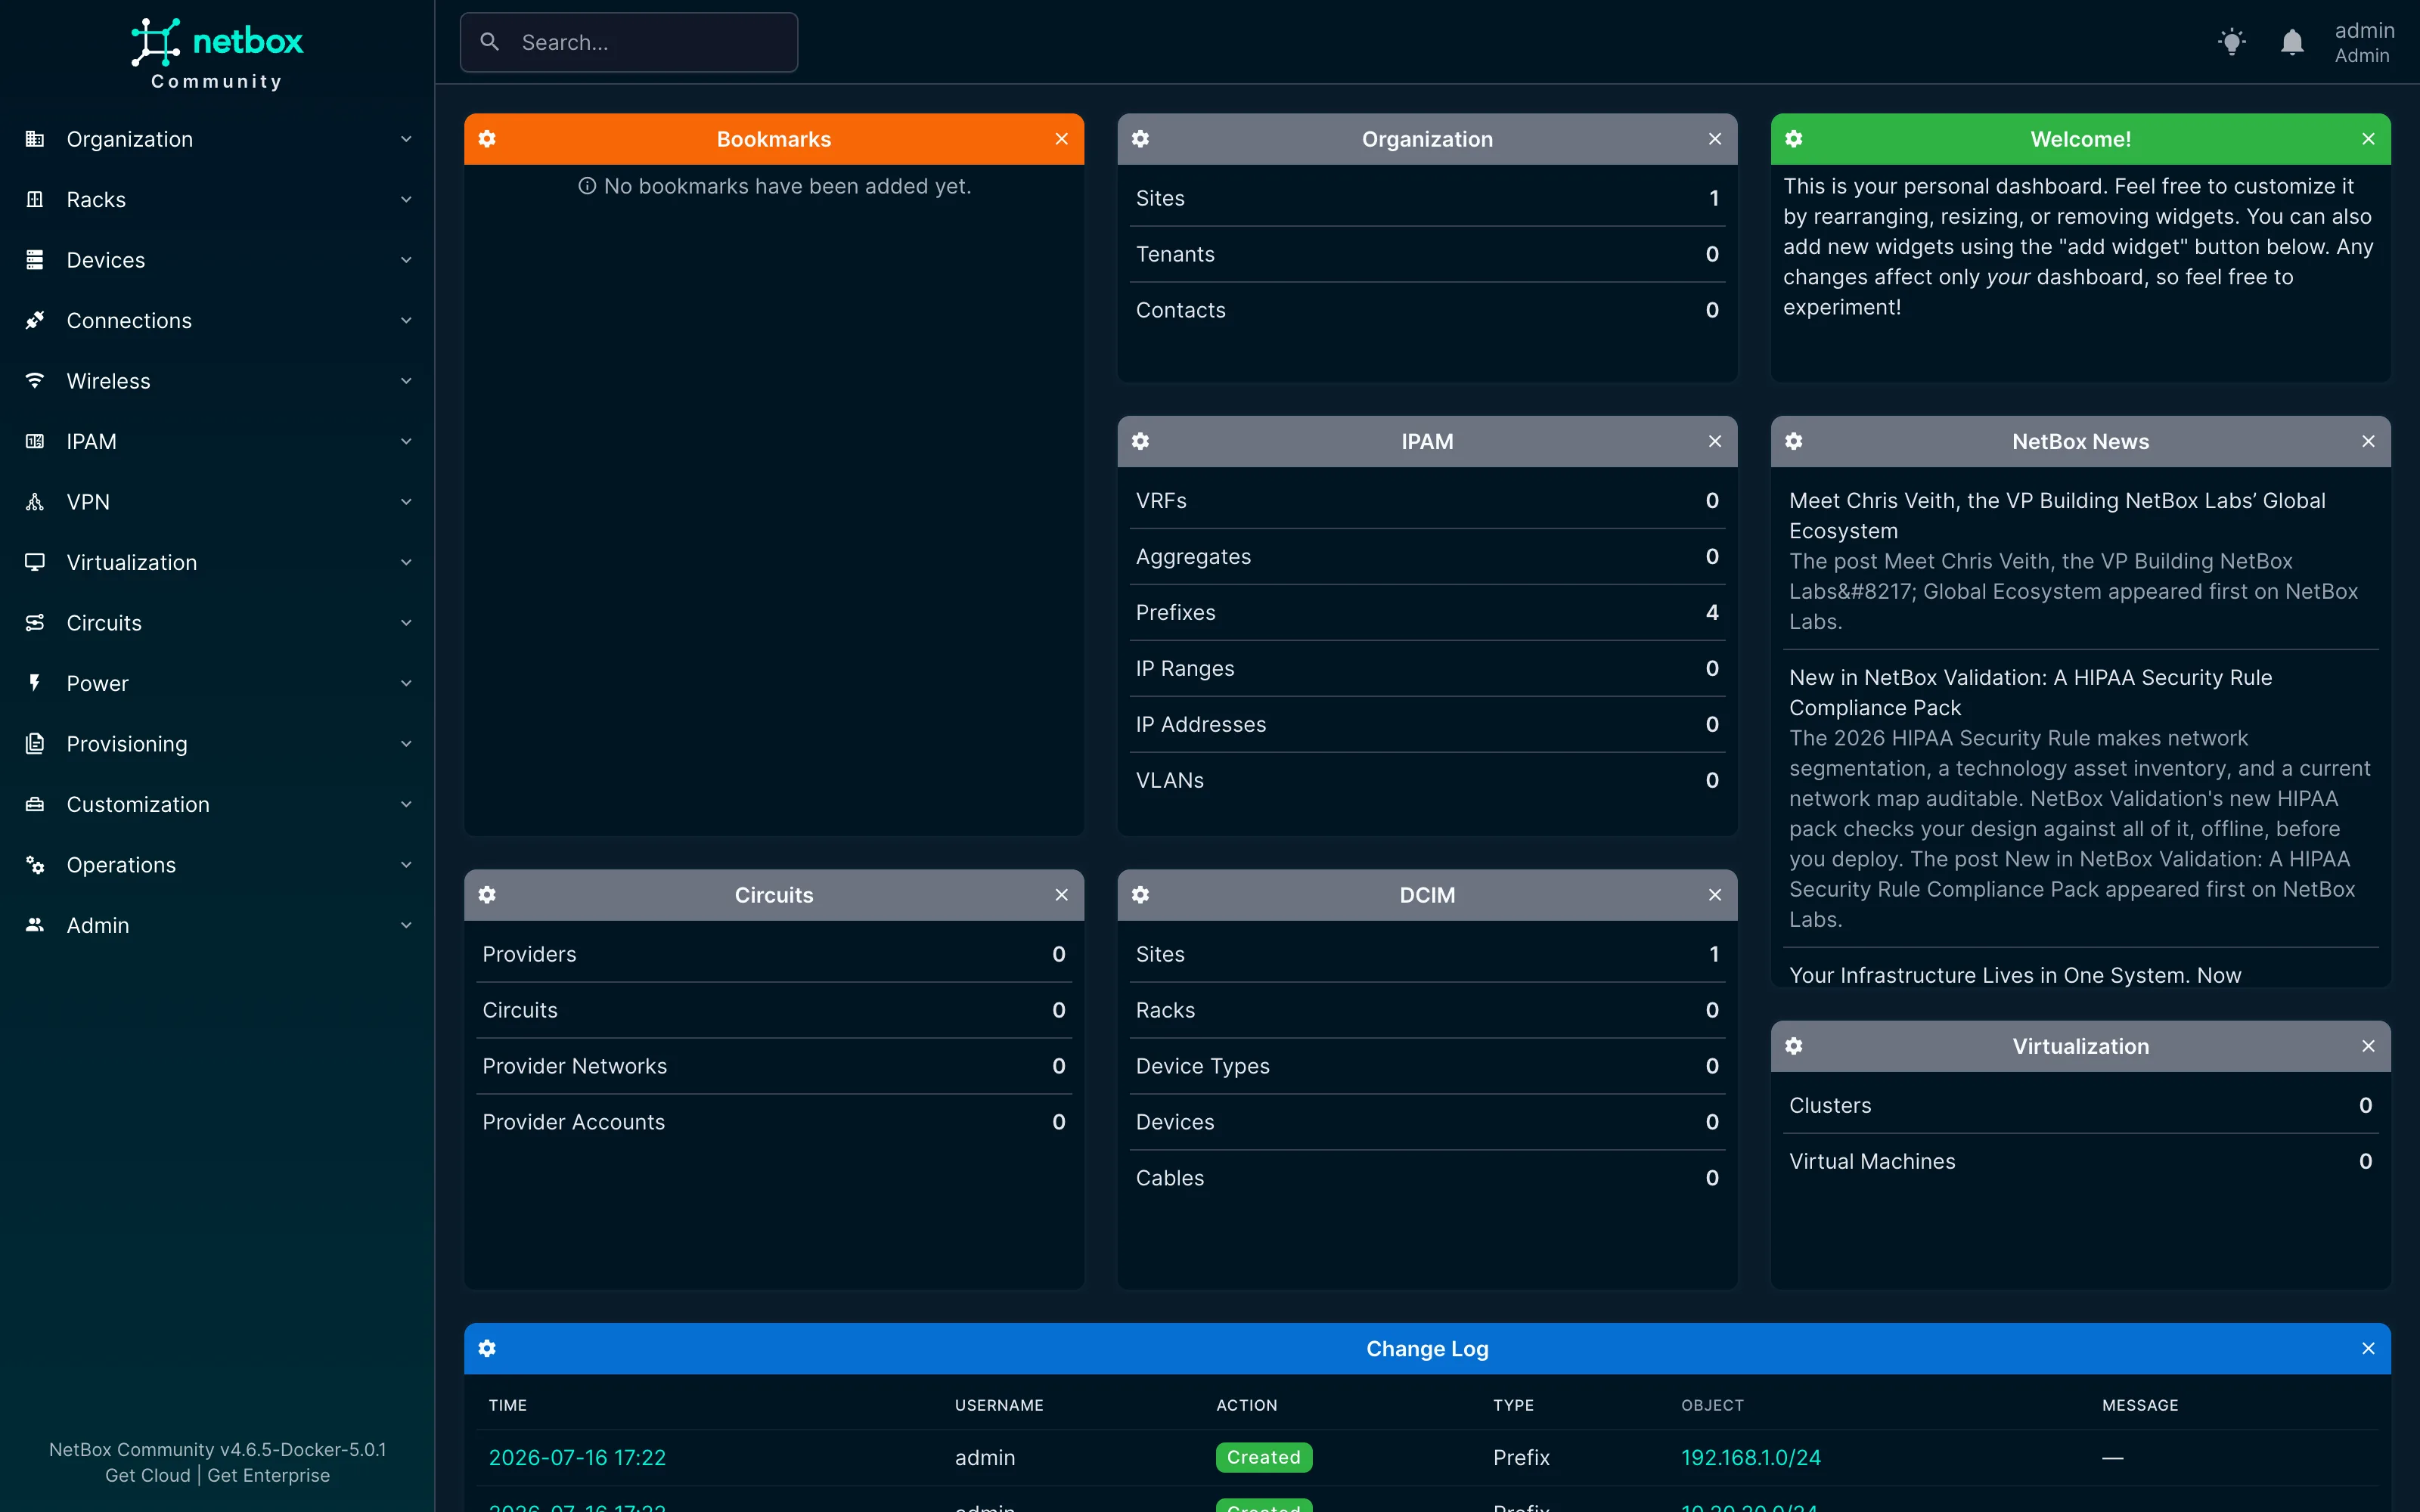Open the 2026-07-16 17:22 change log entry
The height and width of the screenshot is (1512, 2420).
[x=577, y=1457]
